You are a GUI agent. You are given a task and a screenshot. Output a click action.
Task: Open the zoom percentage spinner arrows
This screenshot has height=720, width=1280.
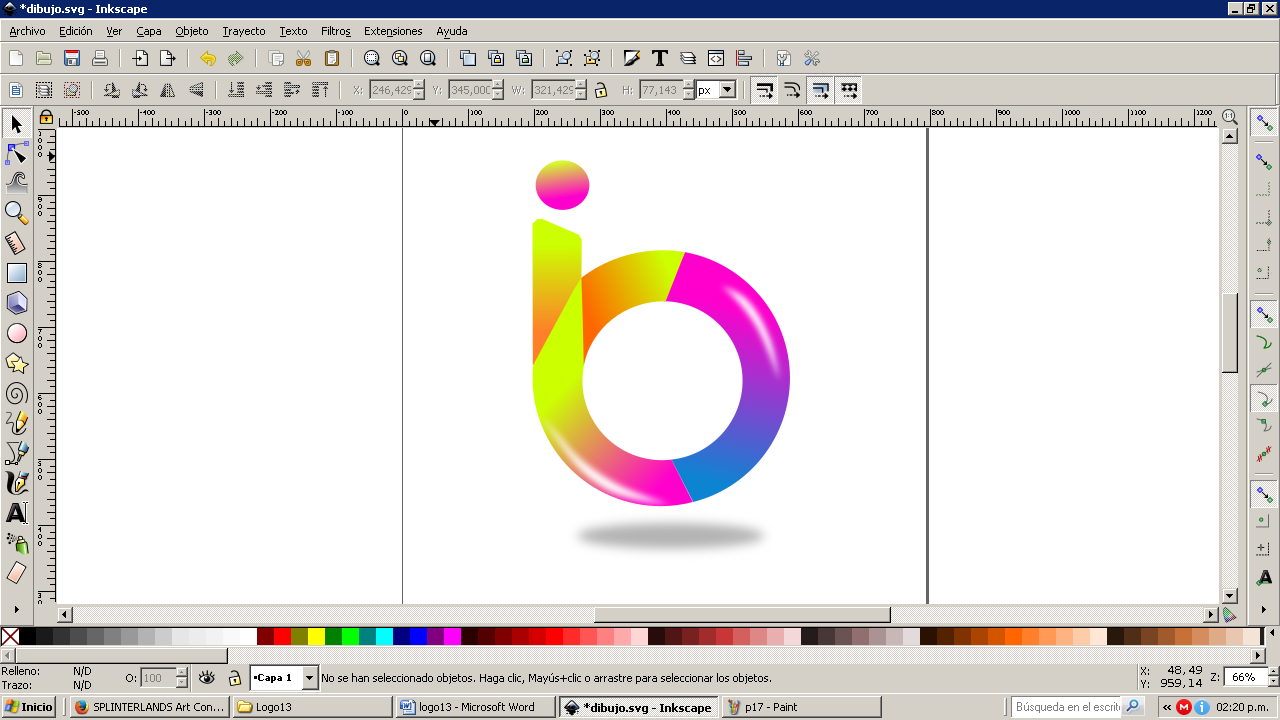pyautogui.click(x=1273, y=677)
